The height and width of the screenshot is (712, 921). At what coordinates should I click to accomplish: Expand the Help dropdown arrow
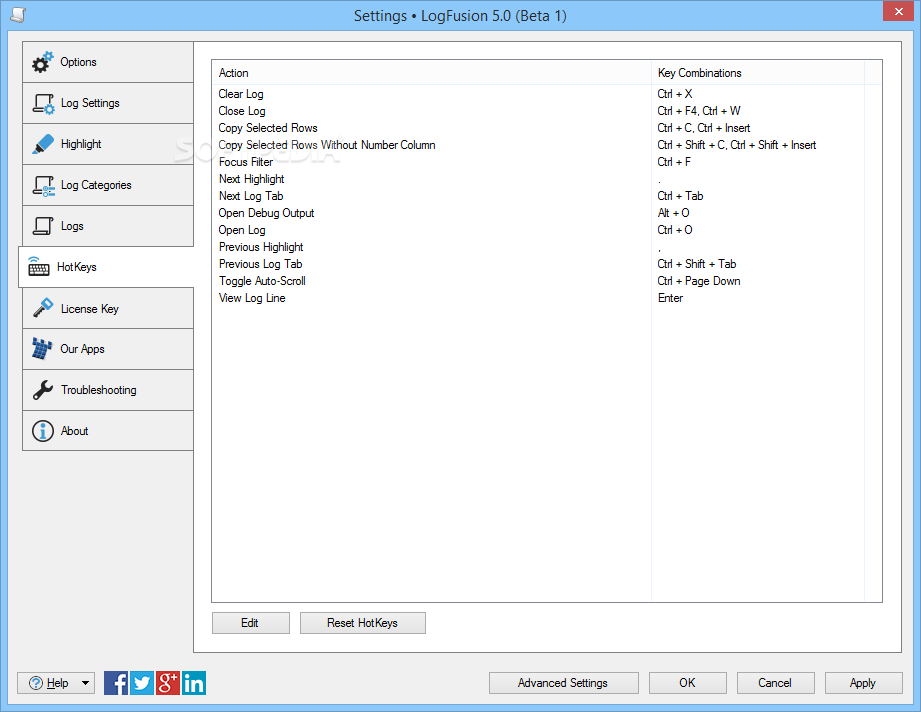tap(86, 683)
